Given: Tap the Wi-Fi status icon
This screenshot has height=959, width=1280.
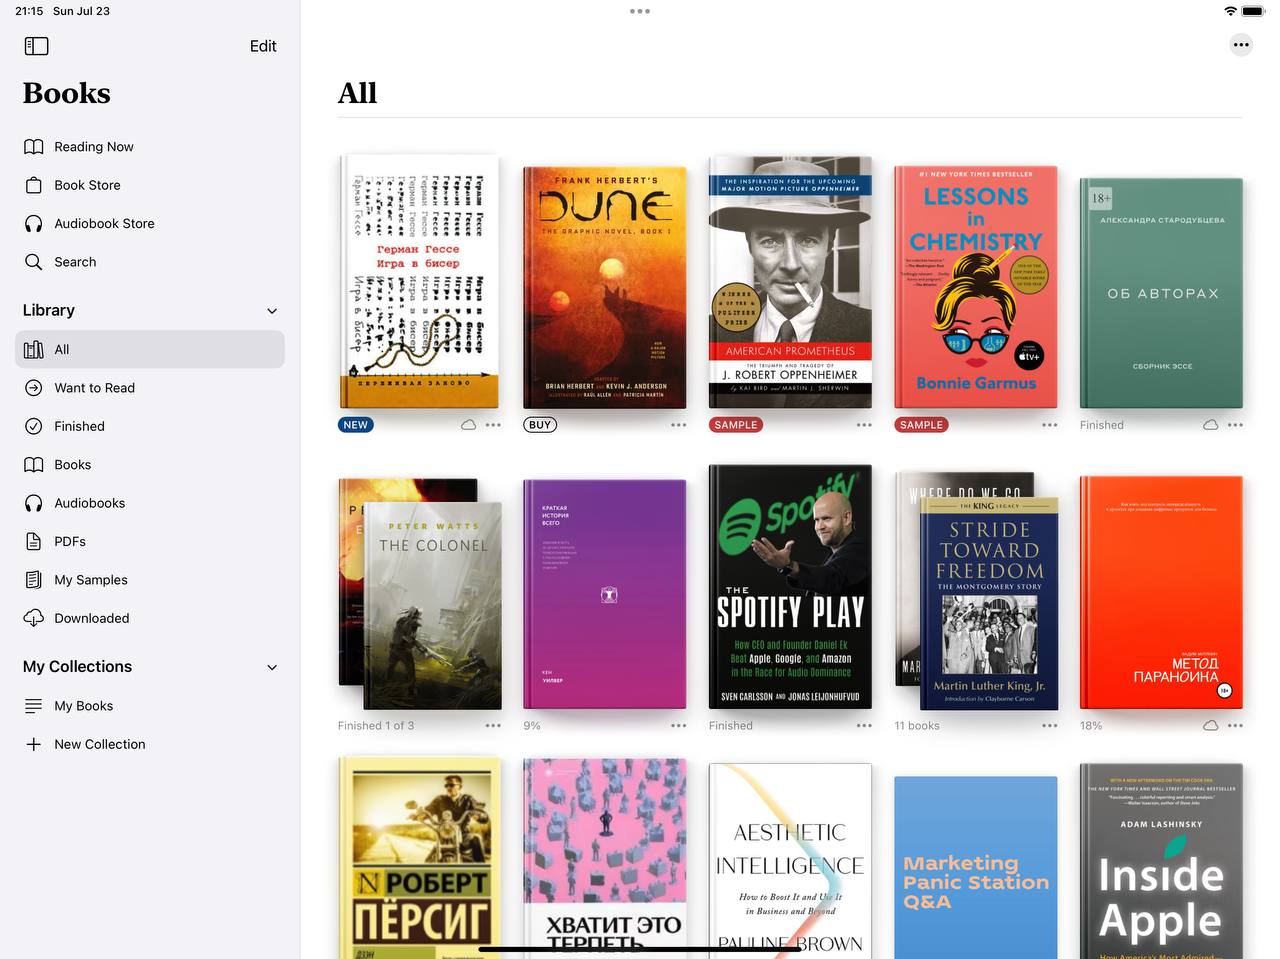Looking at the screenshot, I should (1230, 11).
